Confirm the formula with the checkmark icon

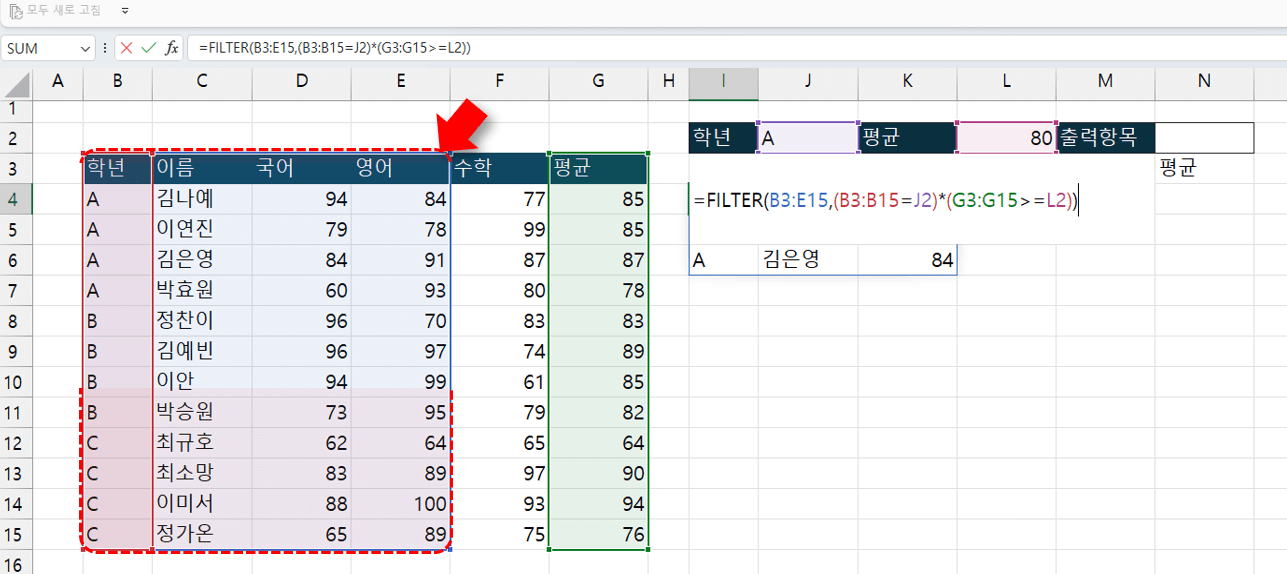point(149,48)
